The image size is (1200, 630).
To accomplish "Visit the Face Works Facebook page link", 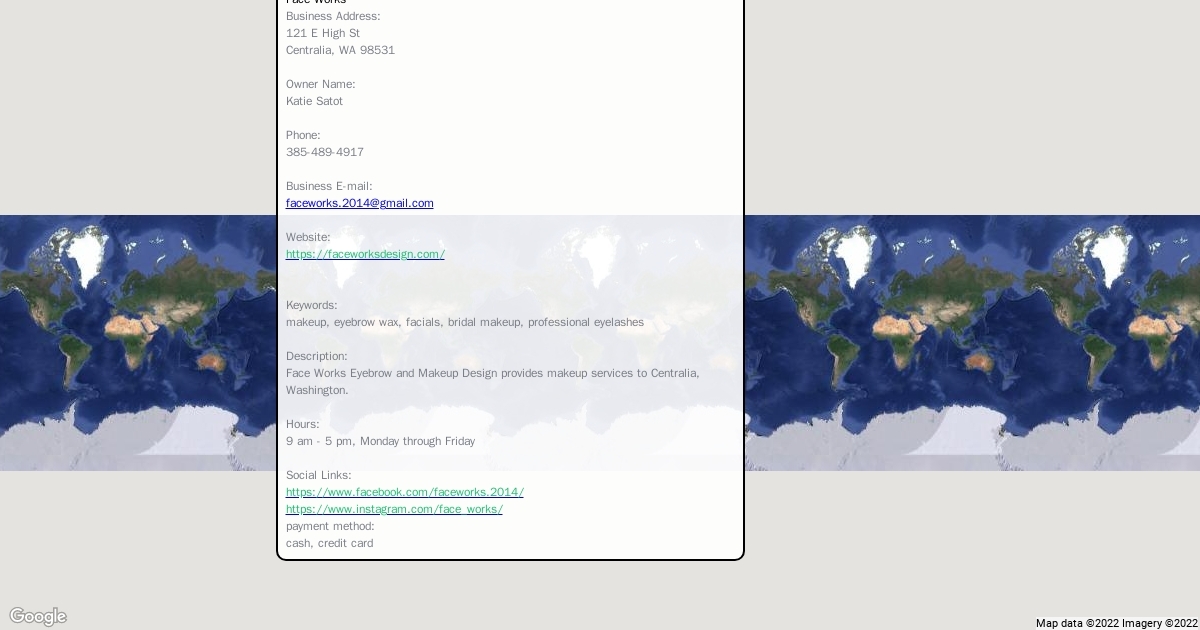I will (404, 492).
